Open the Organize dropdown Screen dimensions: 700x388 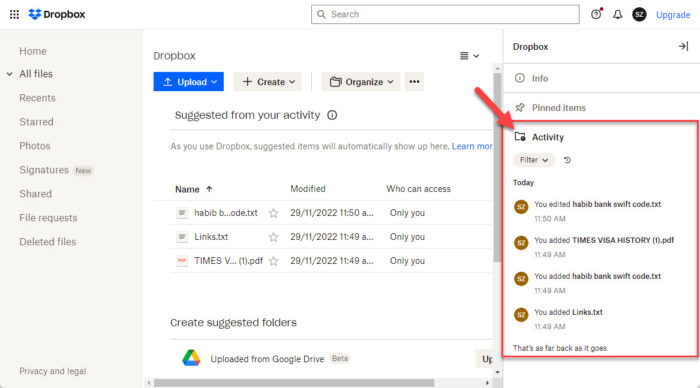coord(361,82)
